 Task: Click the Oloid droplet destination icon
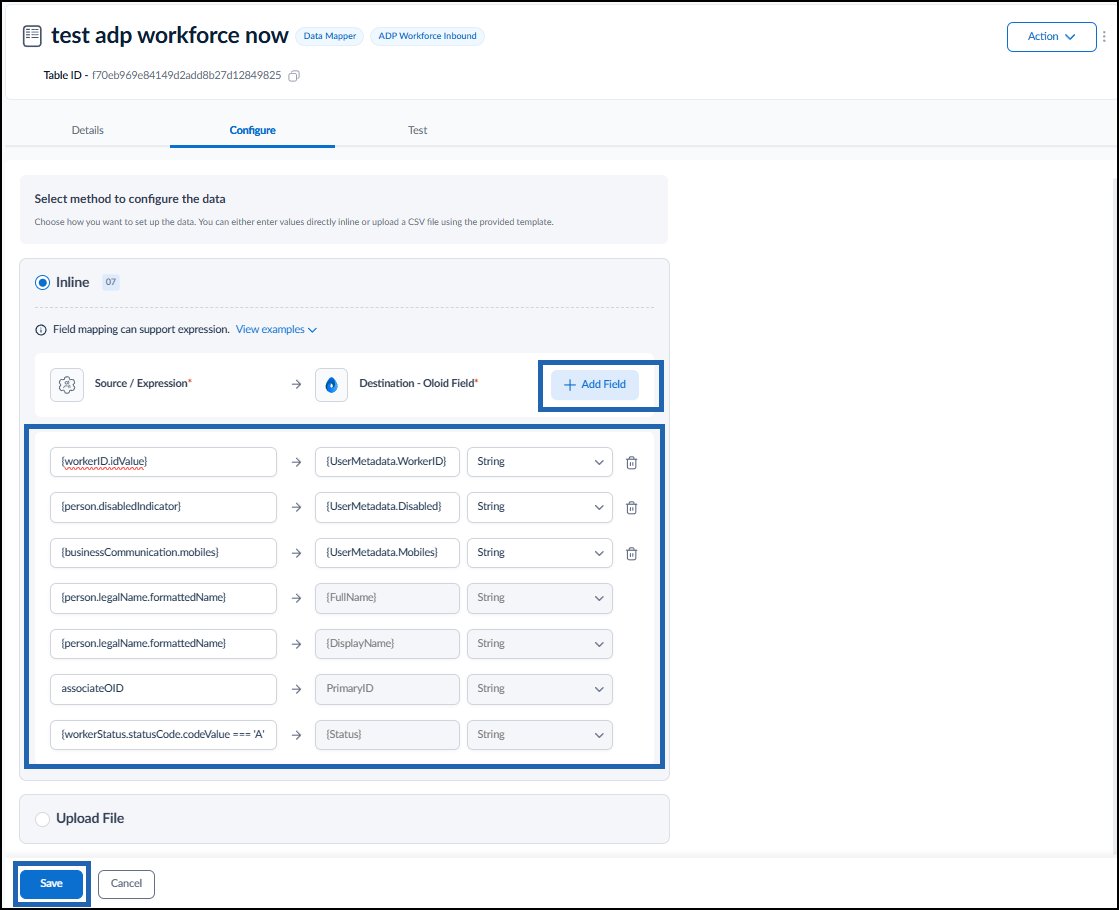click(x=331, y=385)
